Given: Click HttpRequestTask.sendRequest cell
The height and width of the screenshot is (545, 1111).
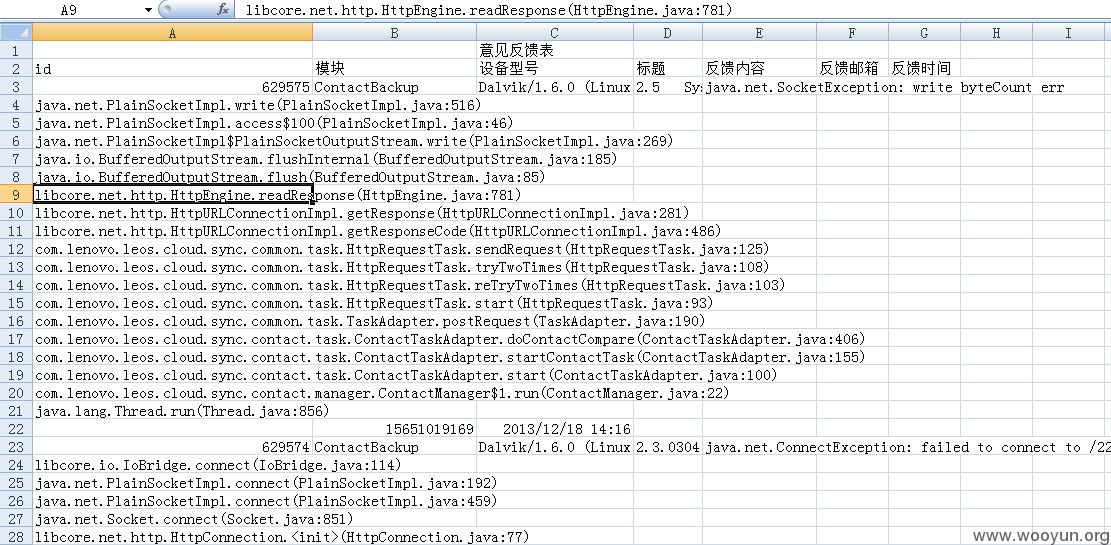Looking at the screenshot, I should click(x=172, y=249).
